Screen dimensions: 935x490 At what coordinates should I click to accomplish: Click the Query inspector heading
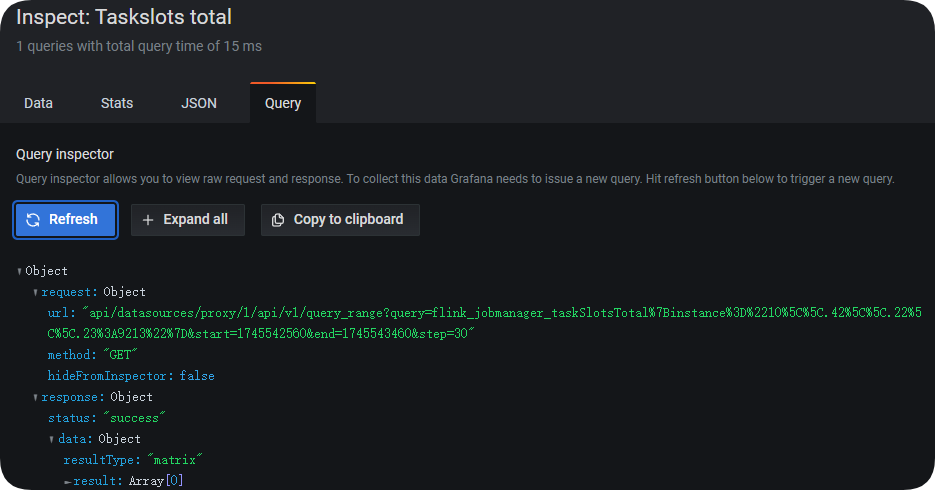[65, 154]
